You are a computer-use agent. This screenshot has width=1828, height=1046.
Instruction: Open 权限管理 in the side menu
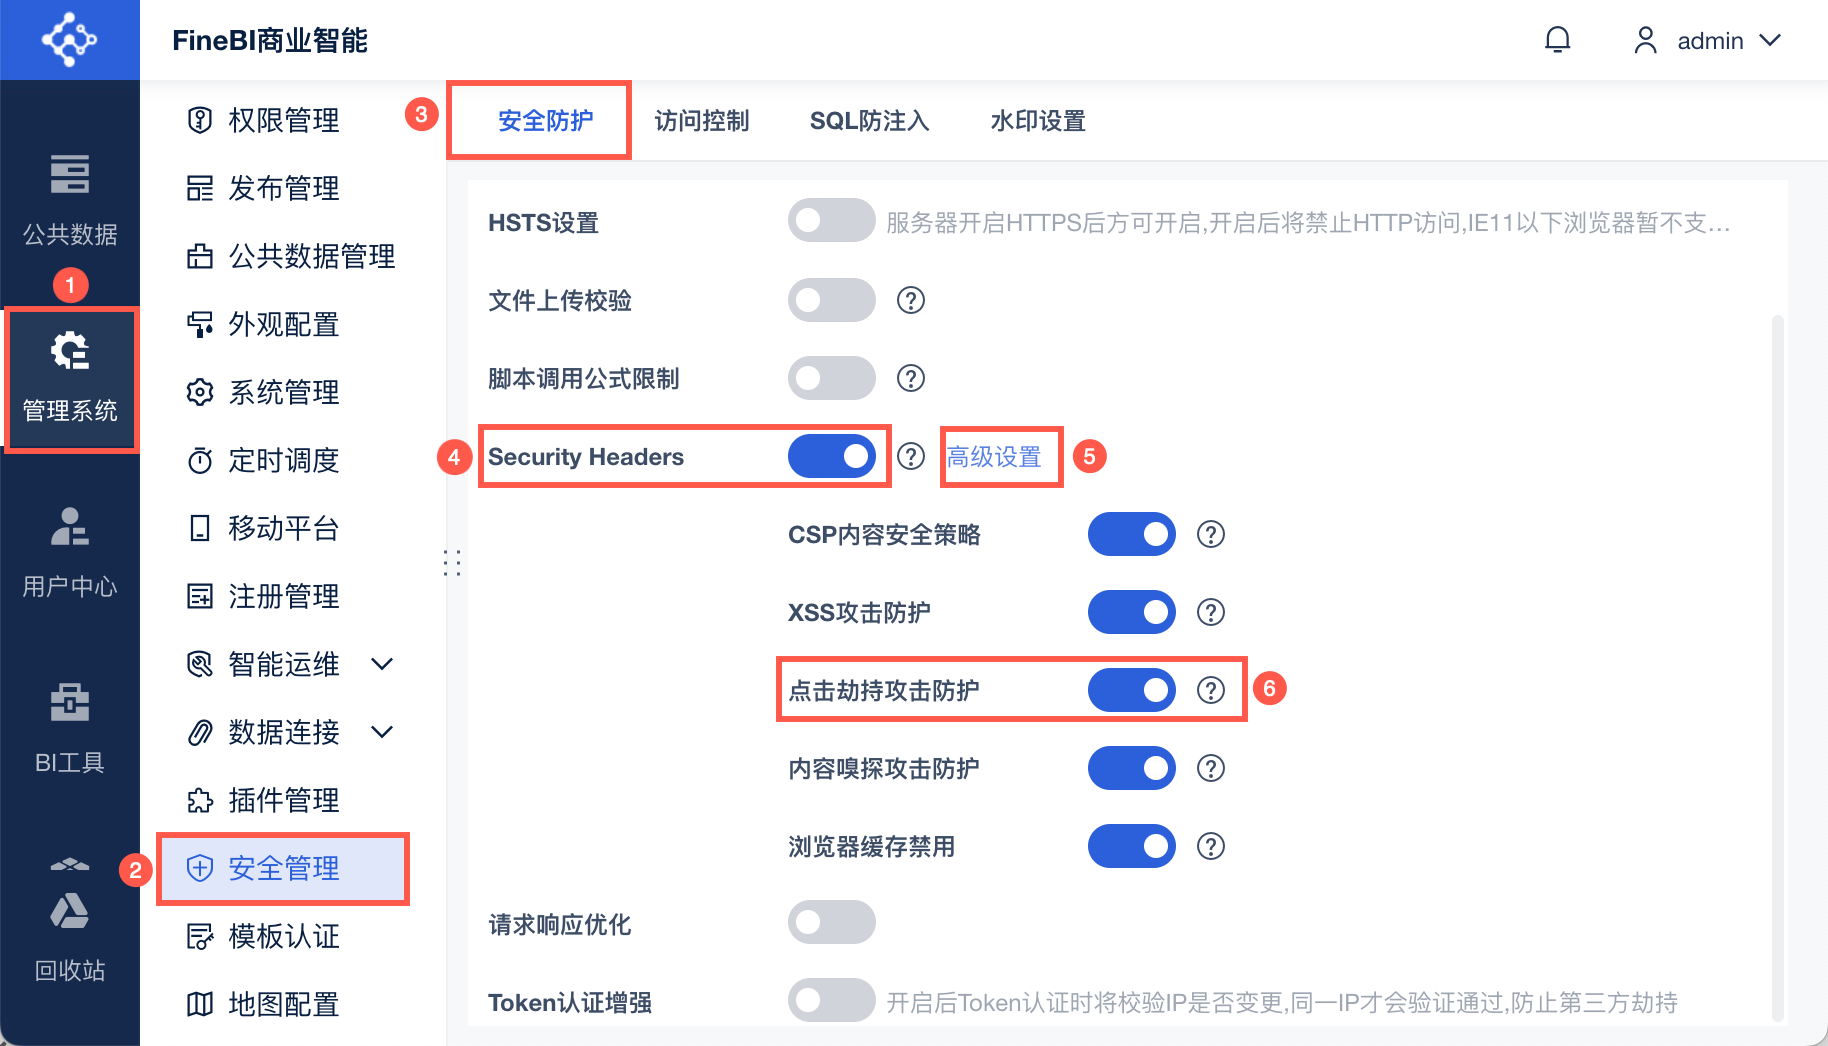pyautogui.click(x=283, y=120)
